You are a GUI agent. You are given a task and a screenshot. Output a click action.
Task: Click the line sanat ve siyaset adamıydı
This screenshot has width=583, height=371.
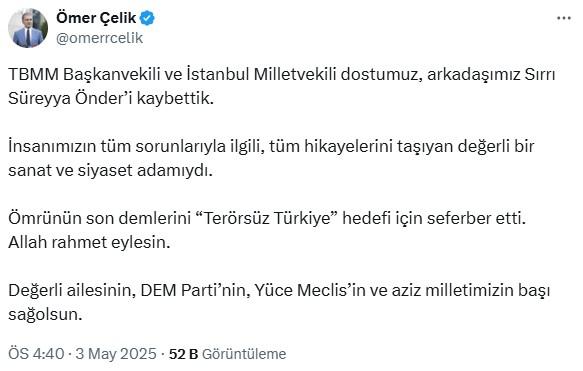[x=110, y=171]
